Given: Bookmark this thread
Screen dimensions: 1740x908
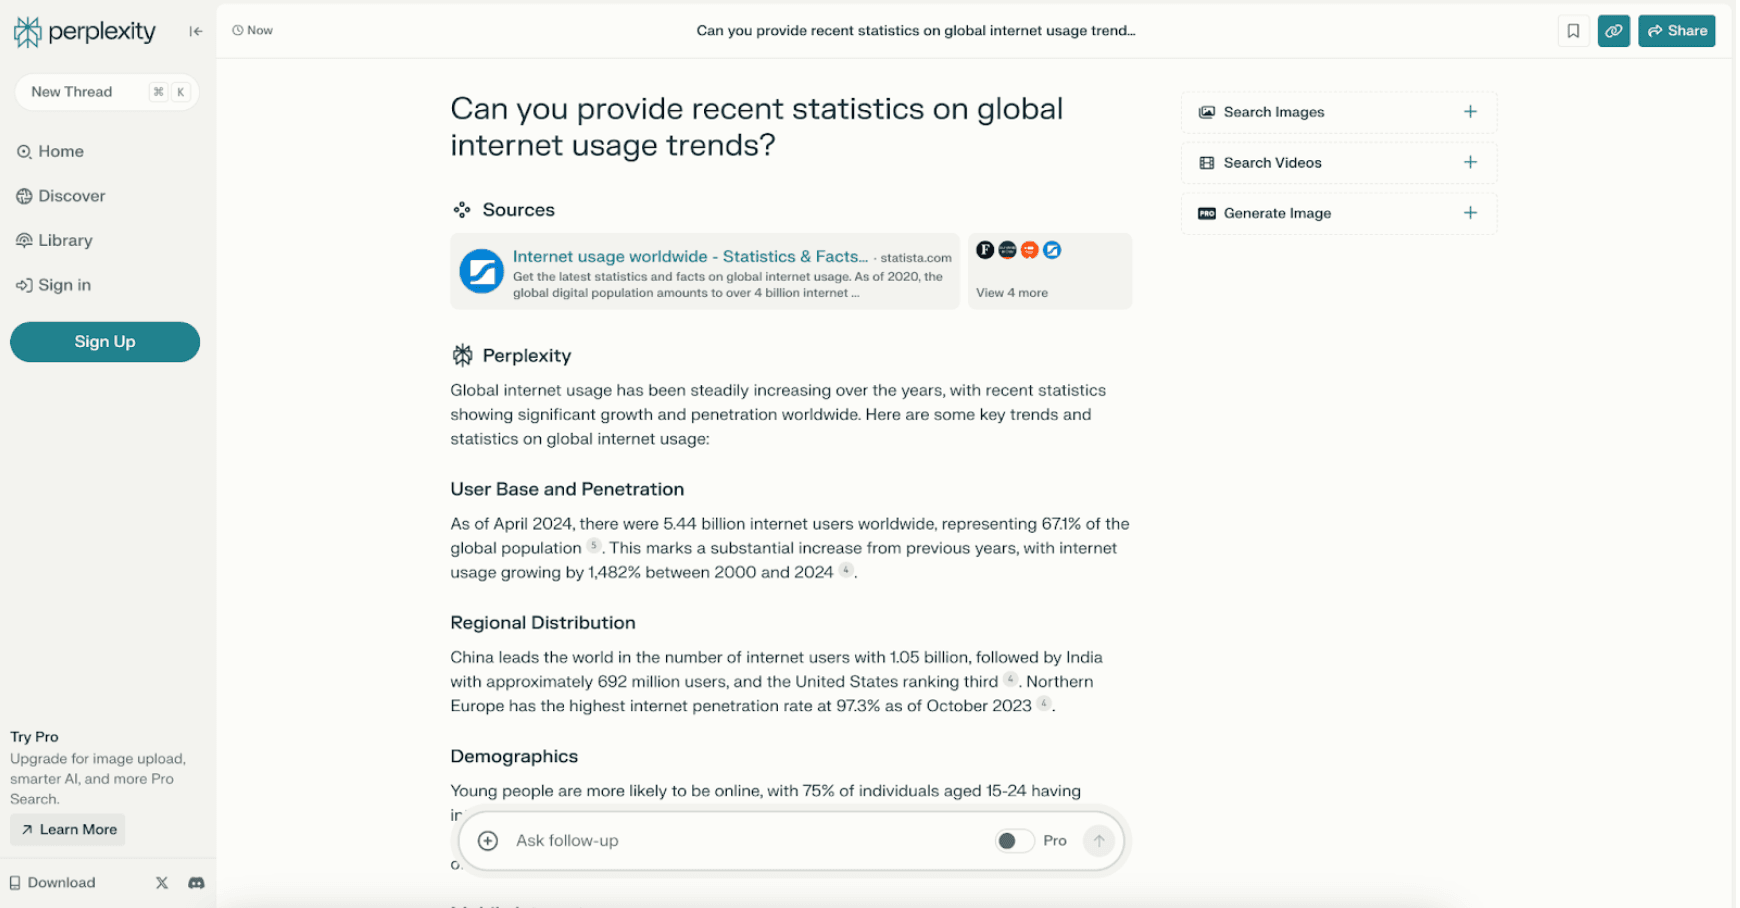Looking at the screenshot, I should click(1573, 31).
